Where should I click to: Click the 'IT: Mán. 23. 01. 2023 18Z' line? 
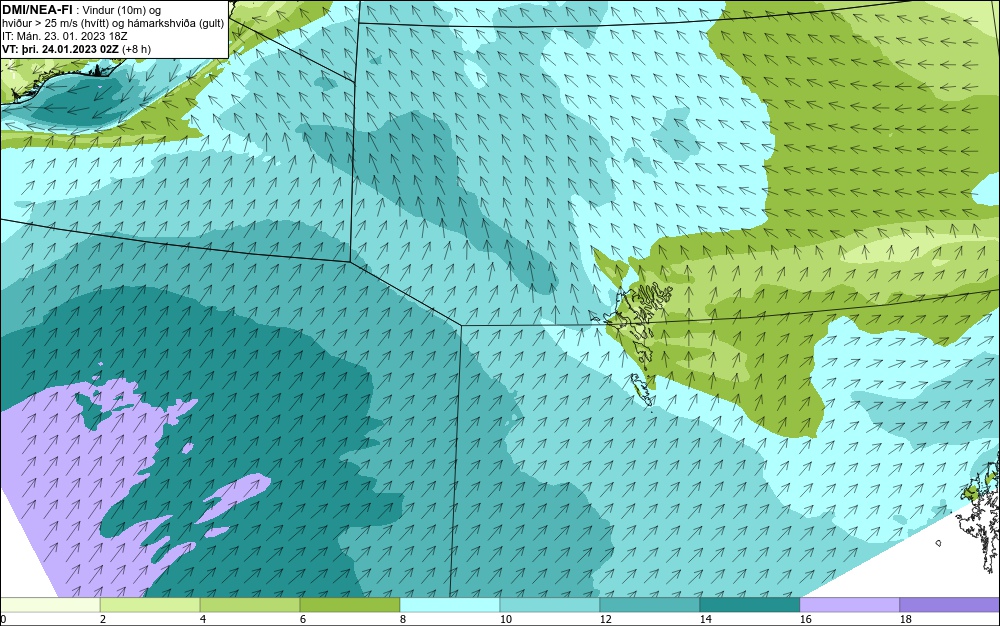tap(64, 36)
